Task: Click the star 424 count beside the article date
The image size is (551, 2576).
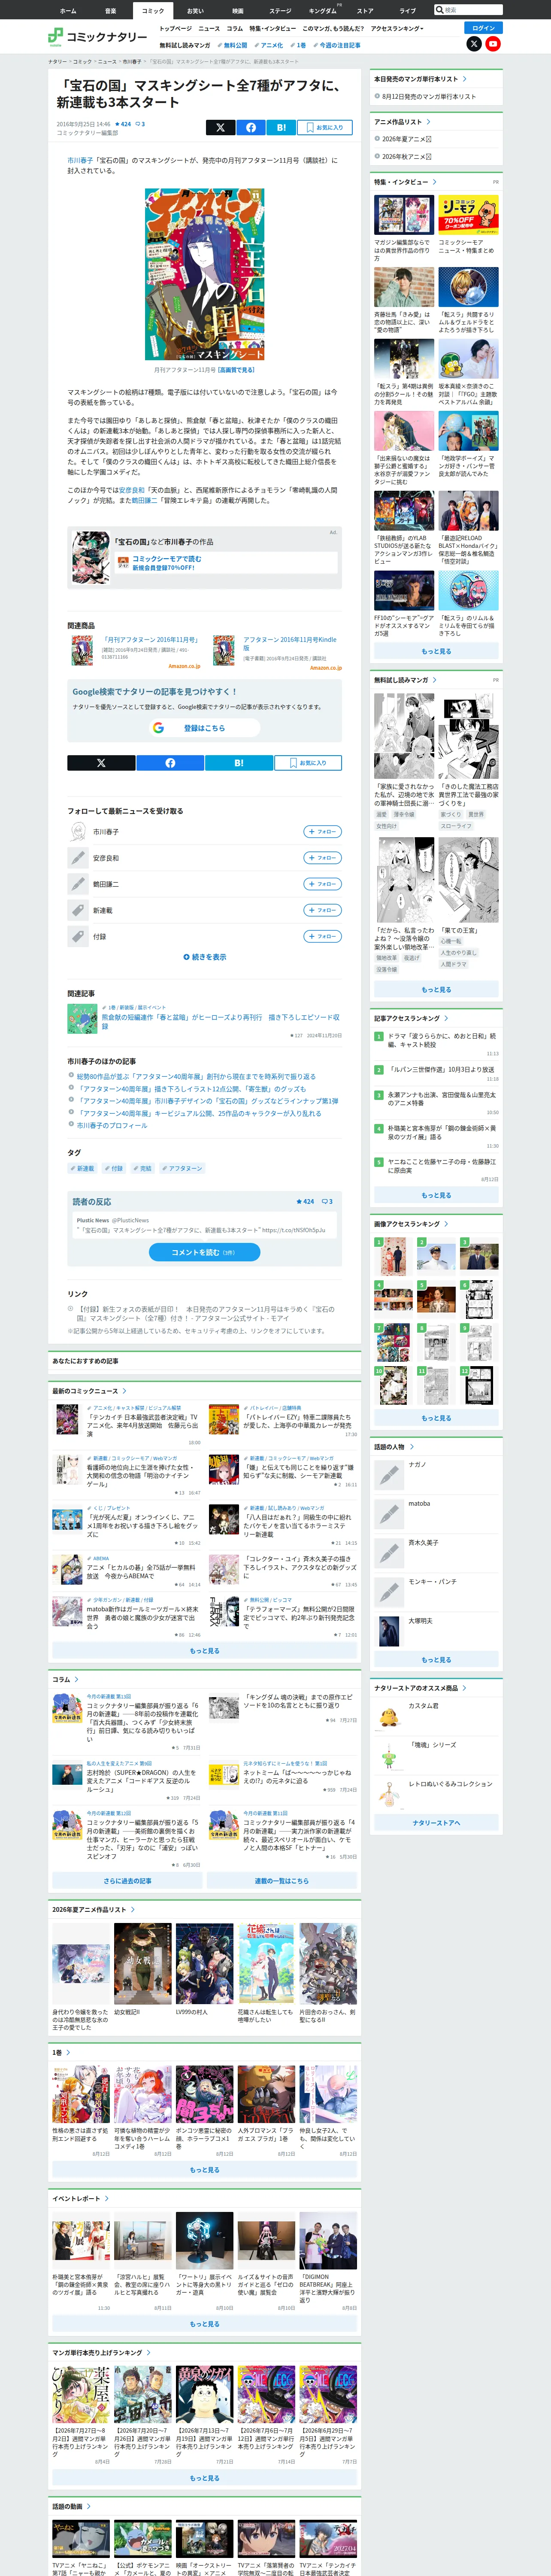Action: (x=123, y=124)
